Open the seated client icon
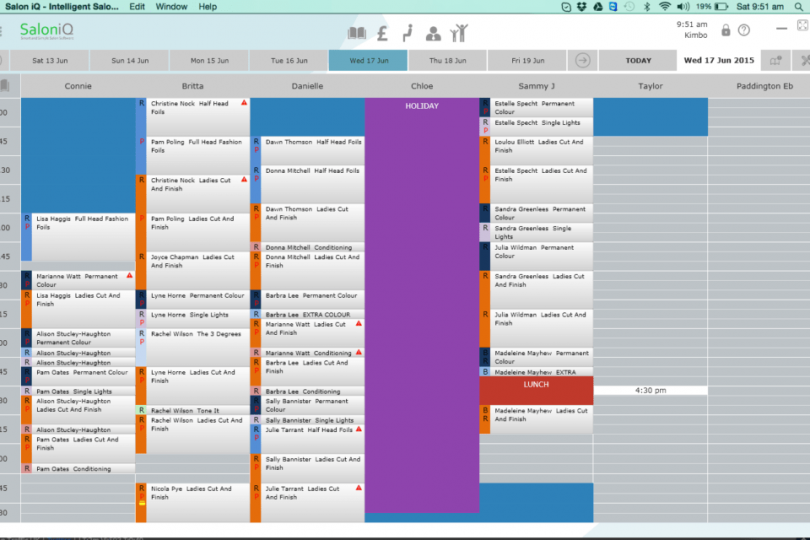The image size is (810, 540). pyautogui.click(x=407, y=33)
